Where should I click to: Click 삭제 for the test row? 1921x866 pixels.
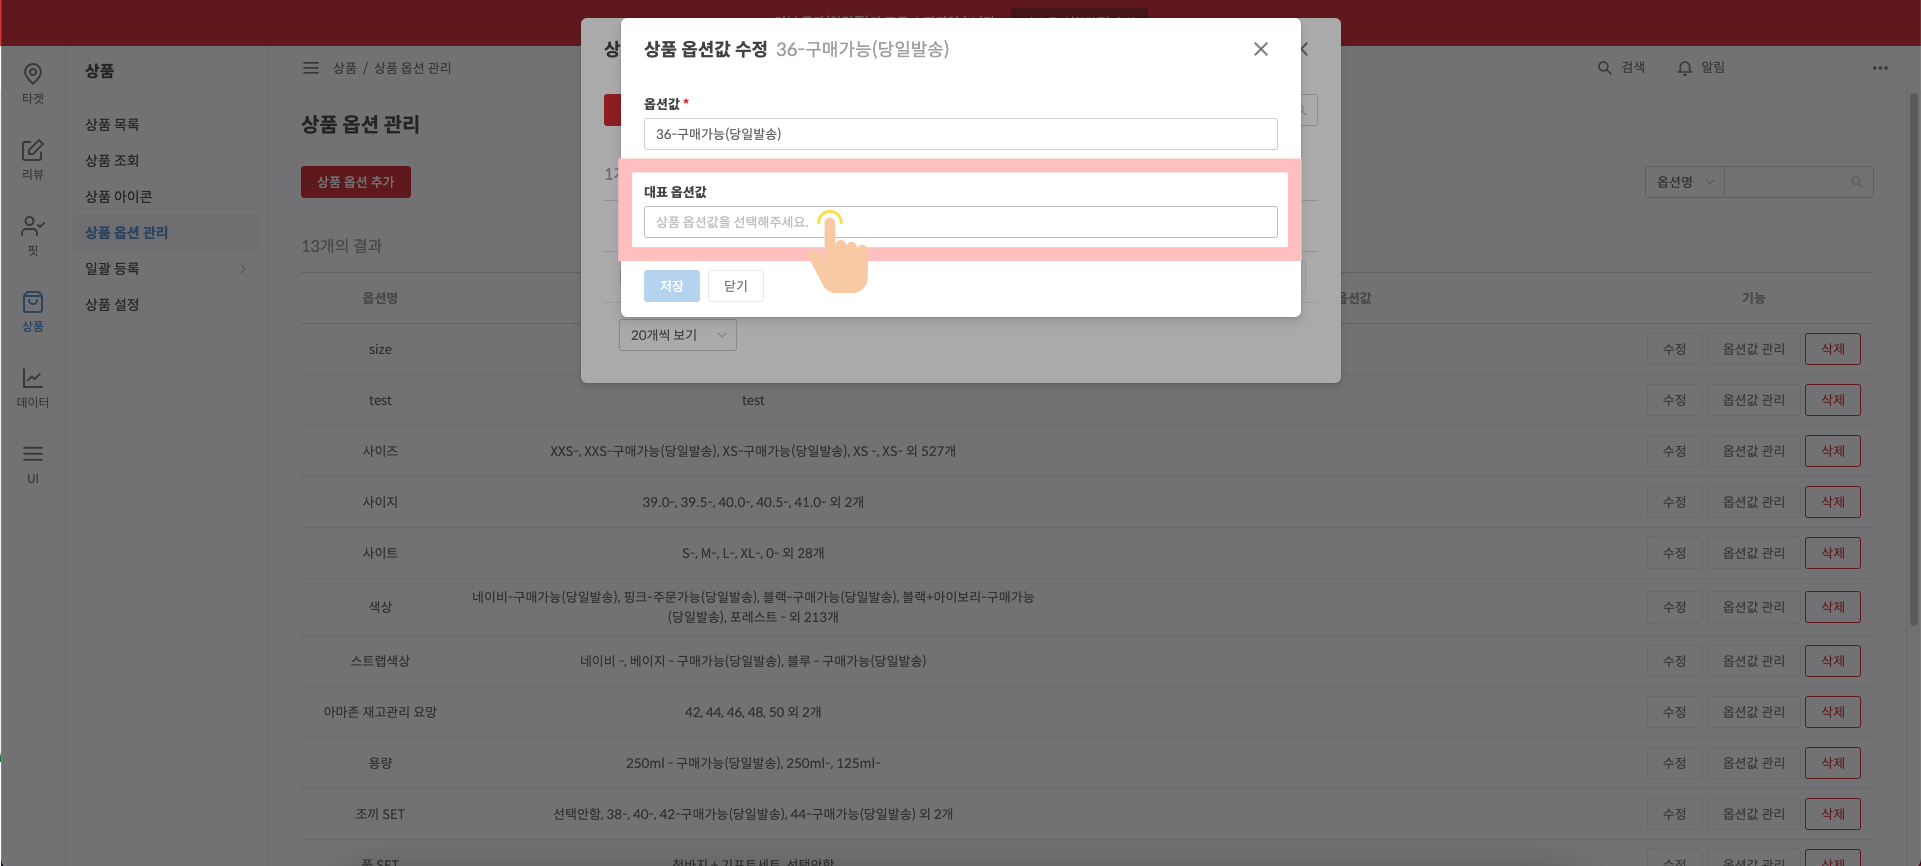[1833, 400]
